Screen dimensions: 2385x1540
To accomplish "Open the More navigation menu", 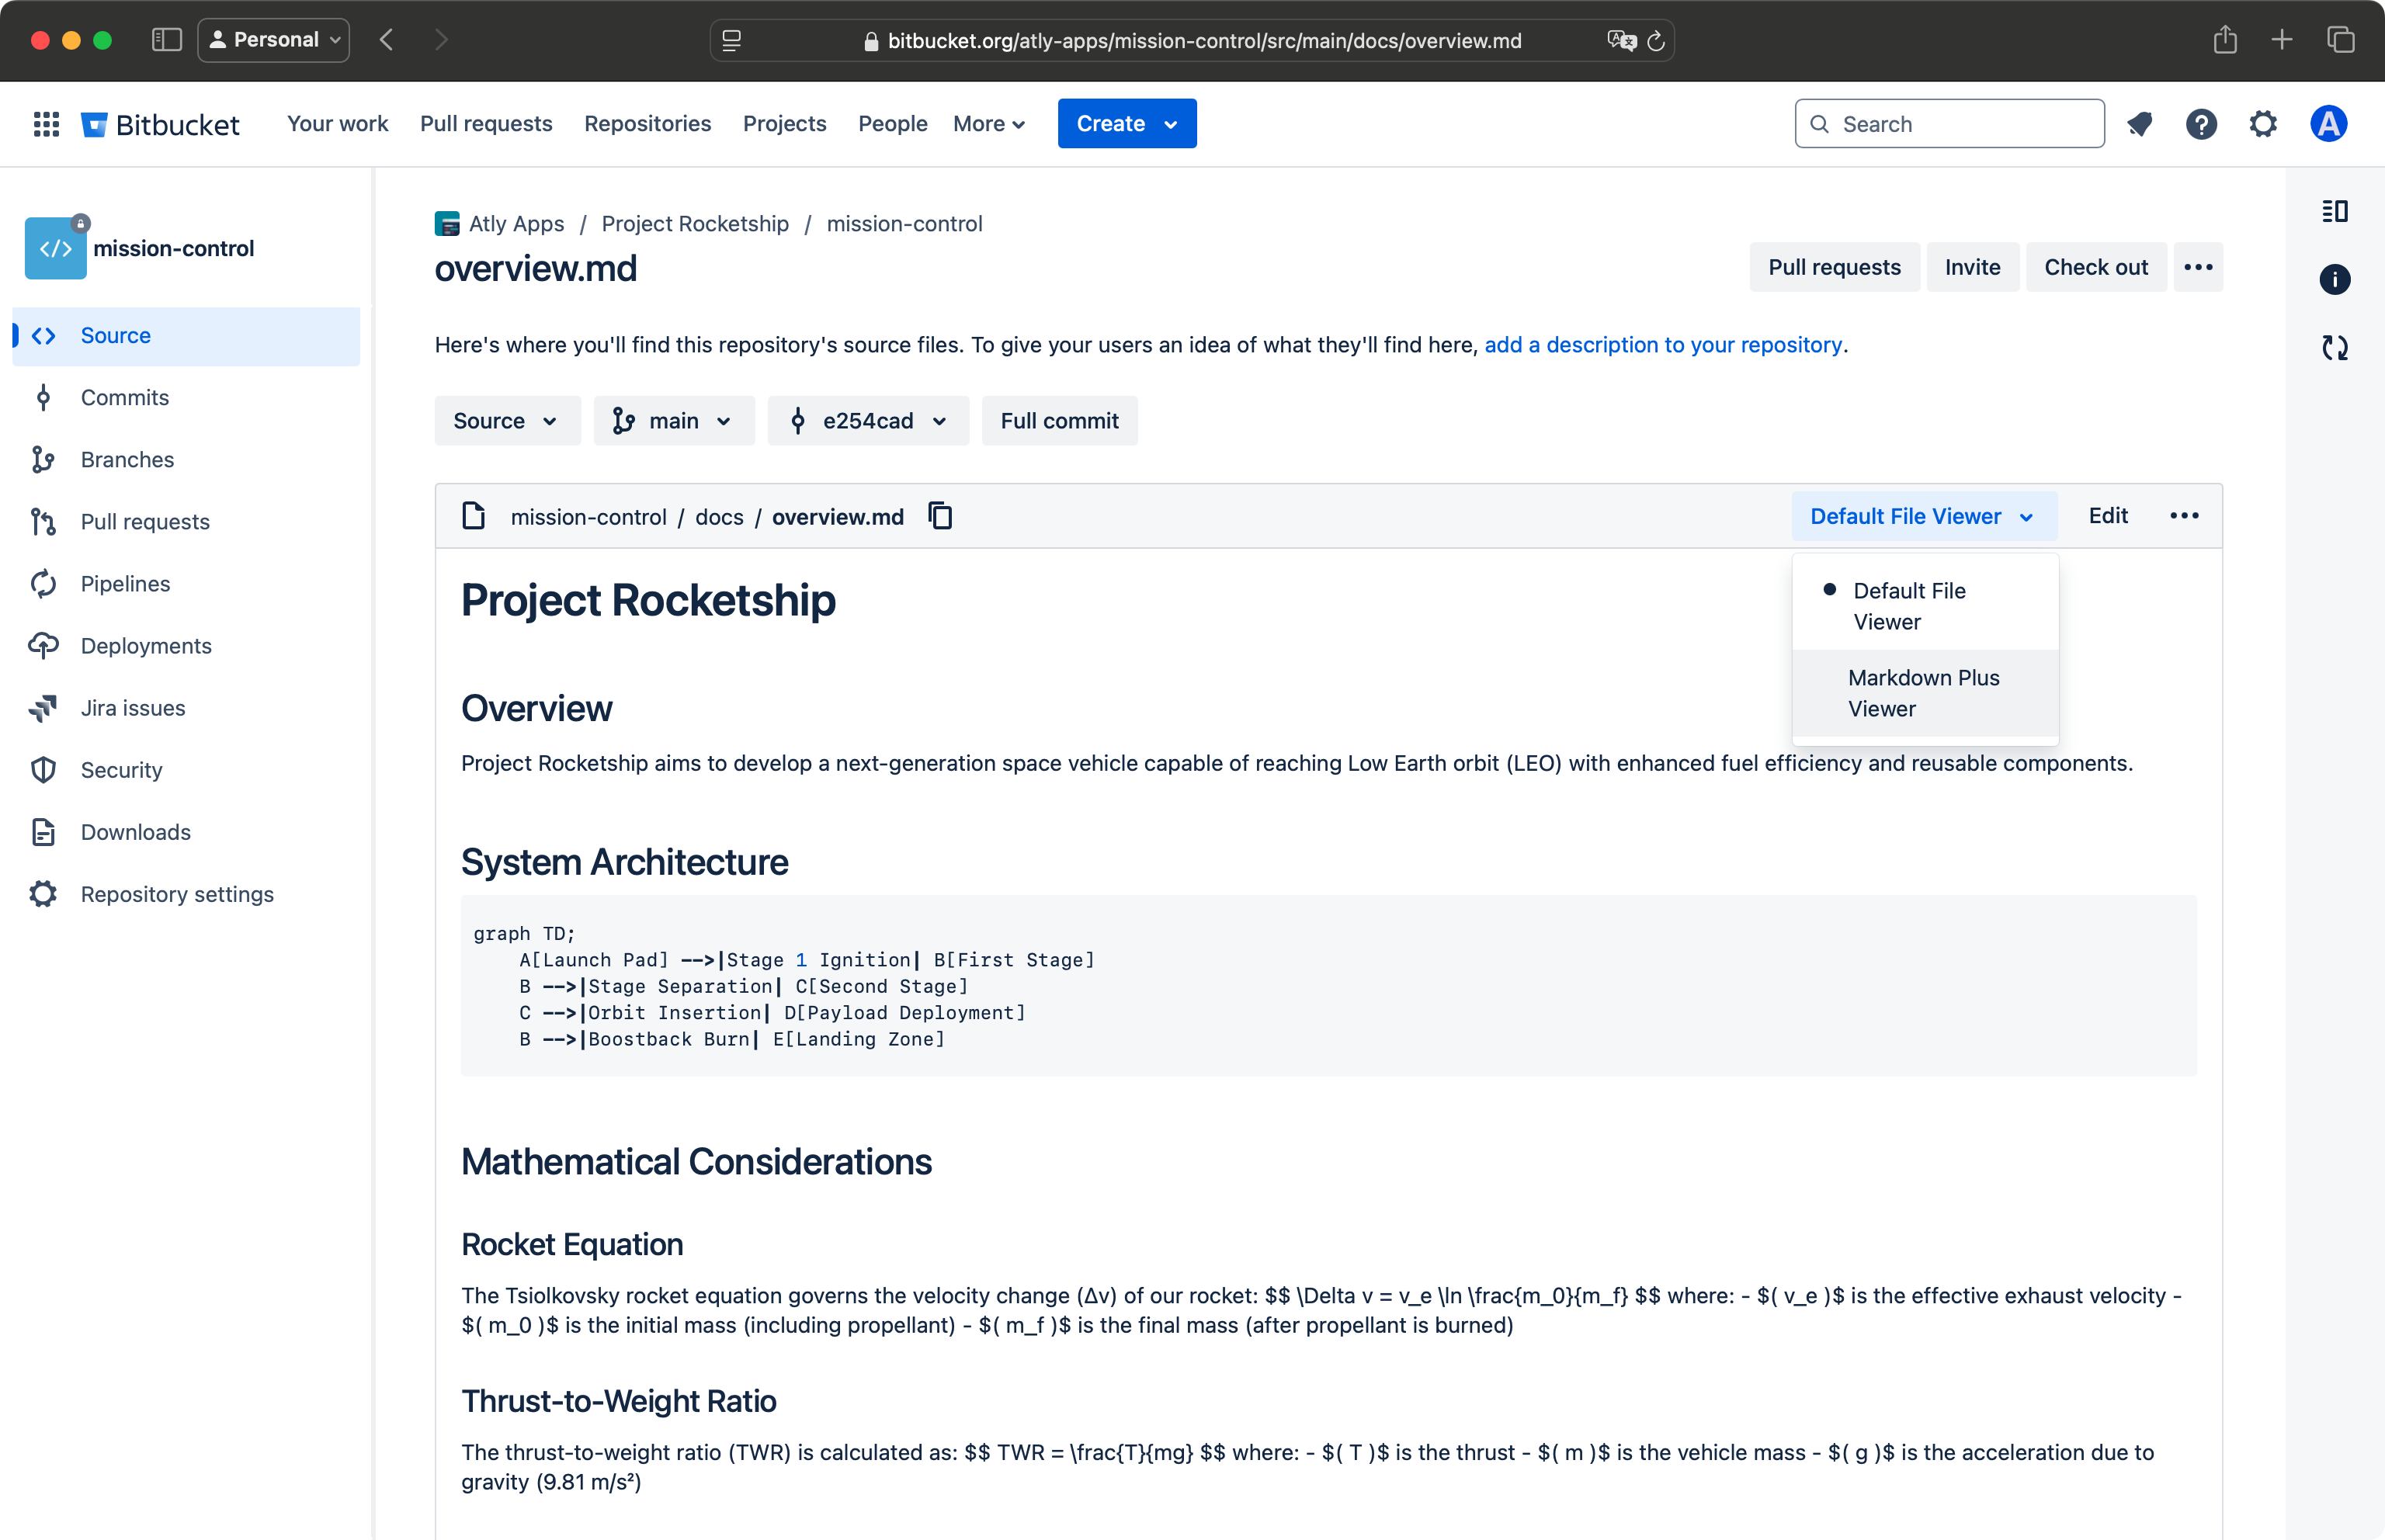I will coord(988,124).
